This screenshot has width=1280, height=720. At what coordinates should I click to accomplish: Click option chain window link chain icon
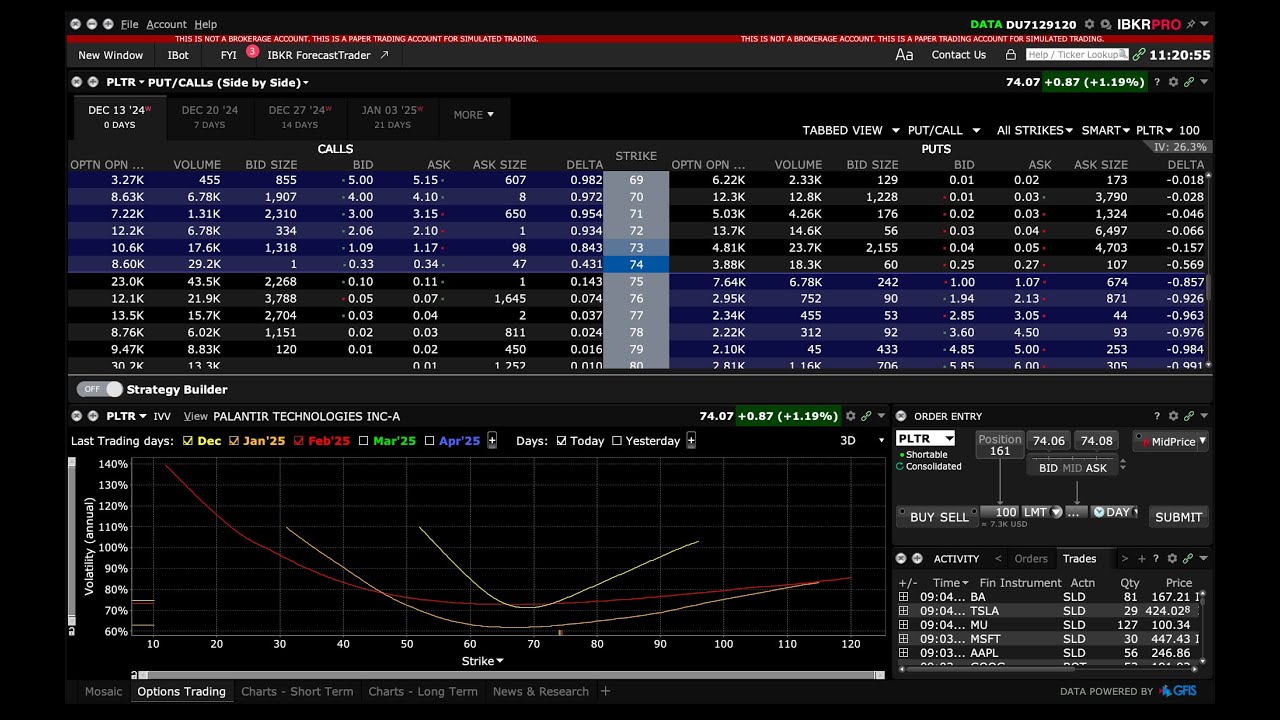[1189, 82]
